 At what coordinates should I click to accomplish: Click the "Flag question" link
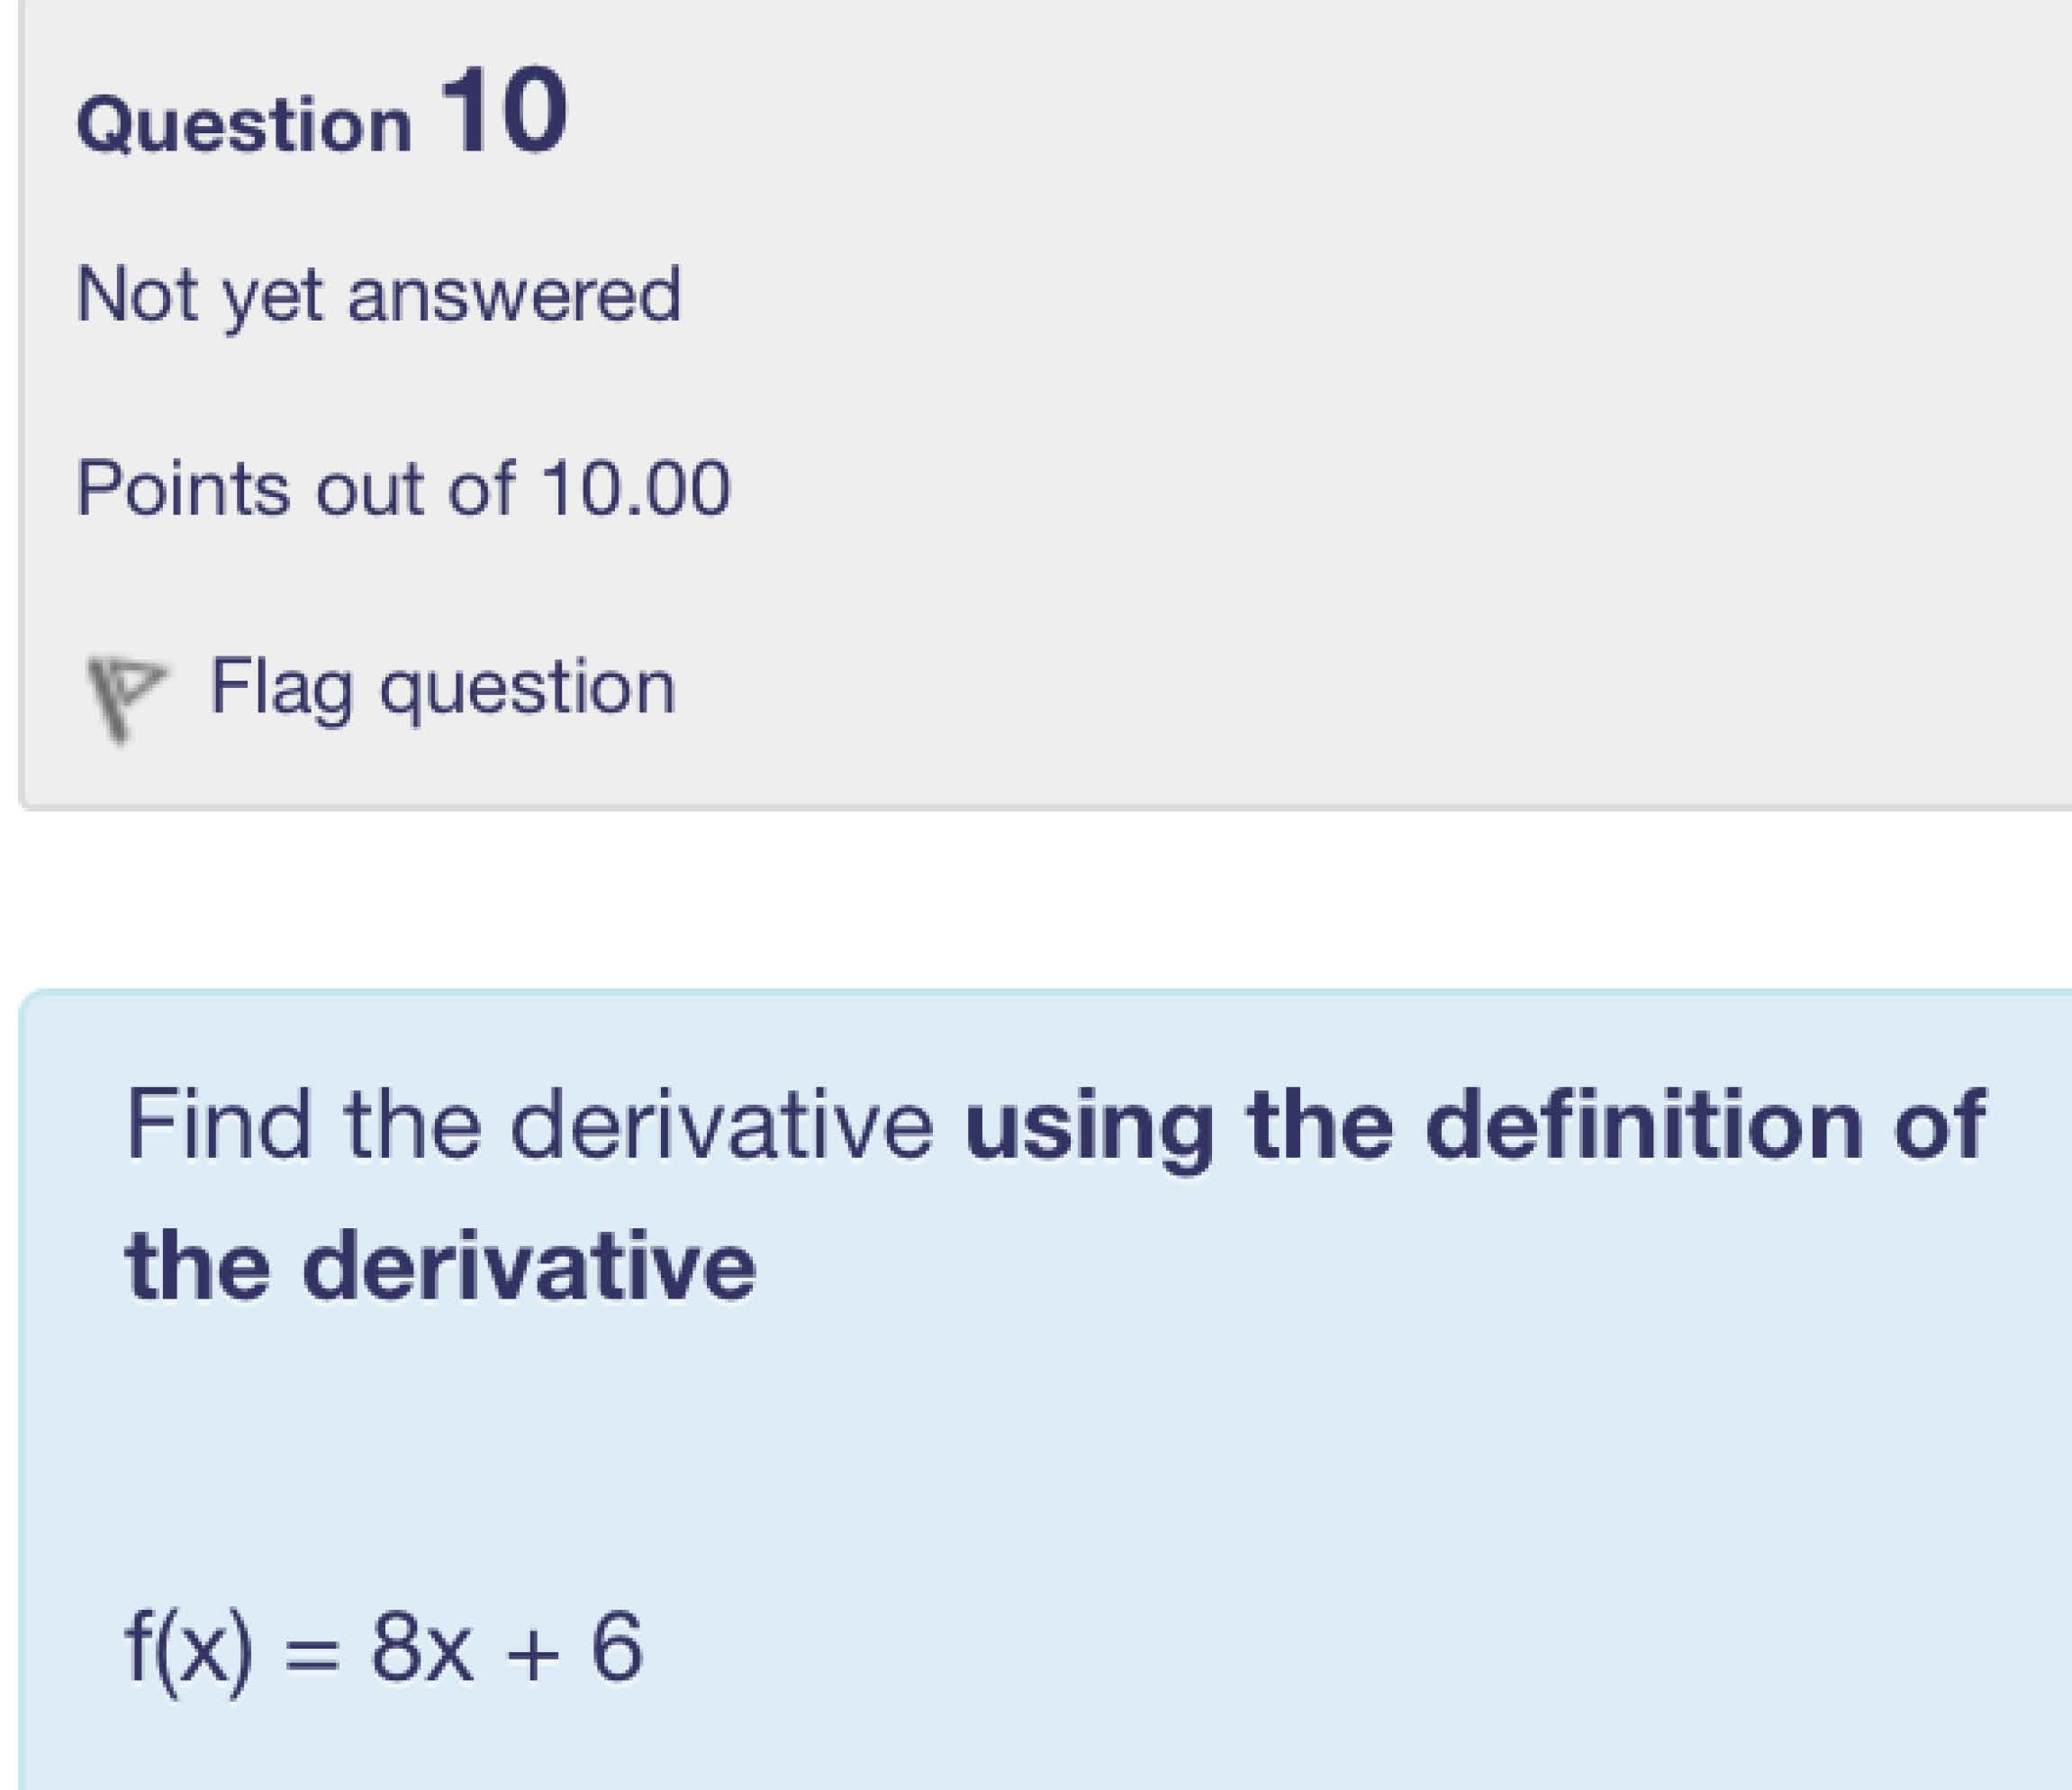pyautogui.click(x=442, y=687)
